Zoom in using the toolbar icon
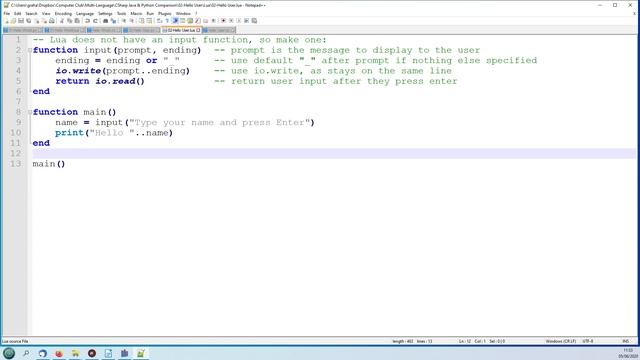Screen dimensions: 640x360 click(x=123, y=20)
